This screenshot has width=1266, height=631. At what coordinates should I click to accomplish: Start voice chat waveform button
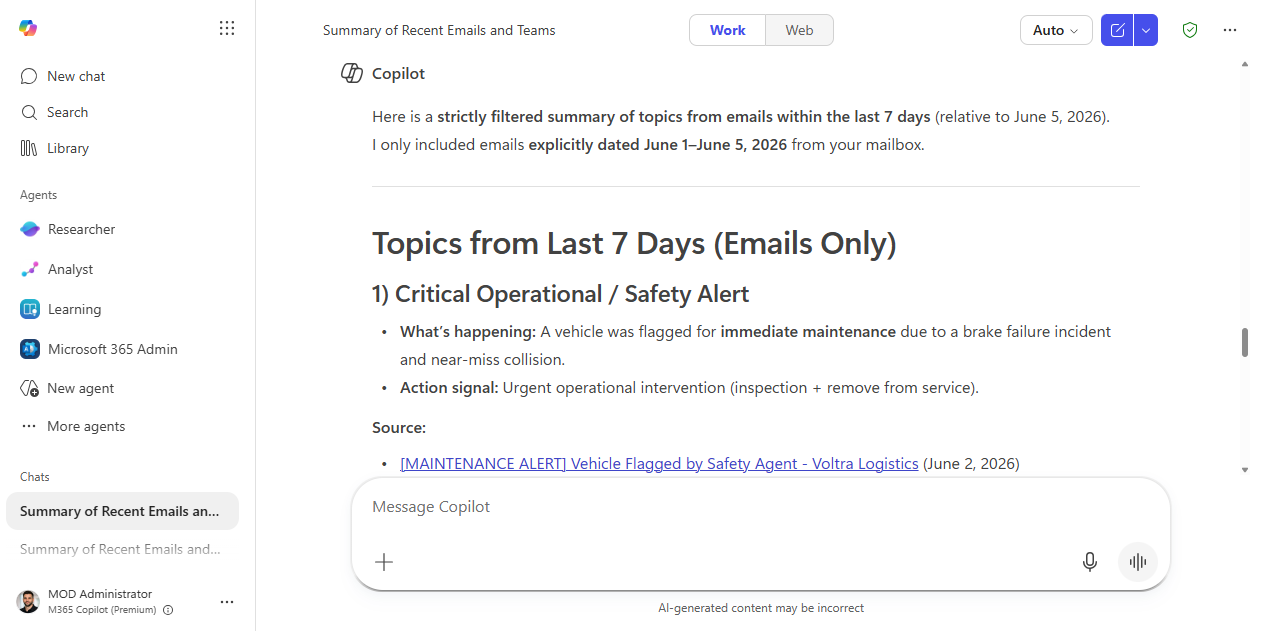click(x=1137, y=562)
